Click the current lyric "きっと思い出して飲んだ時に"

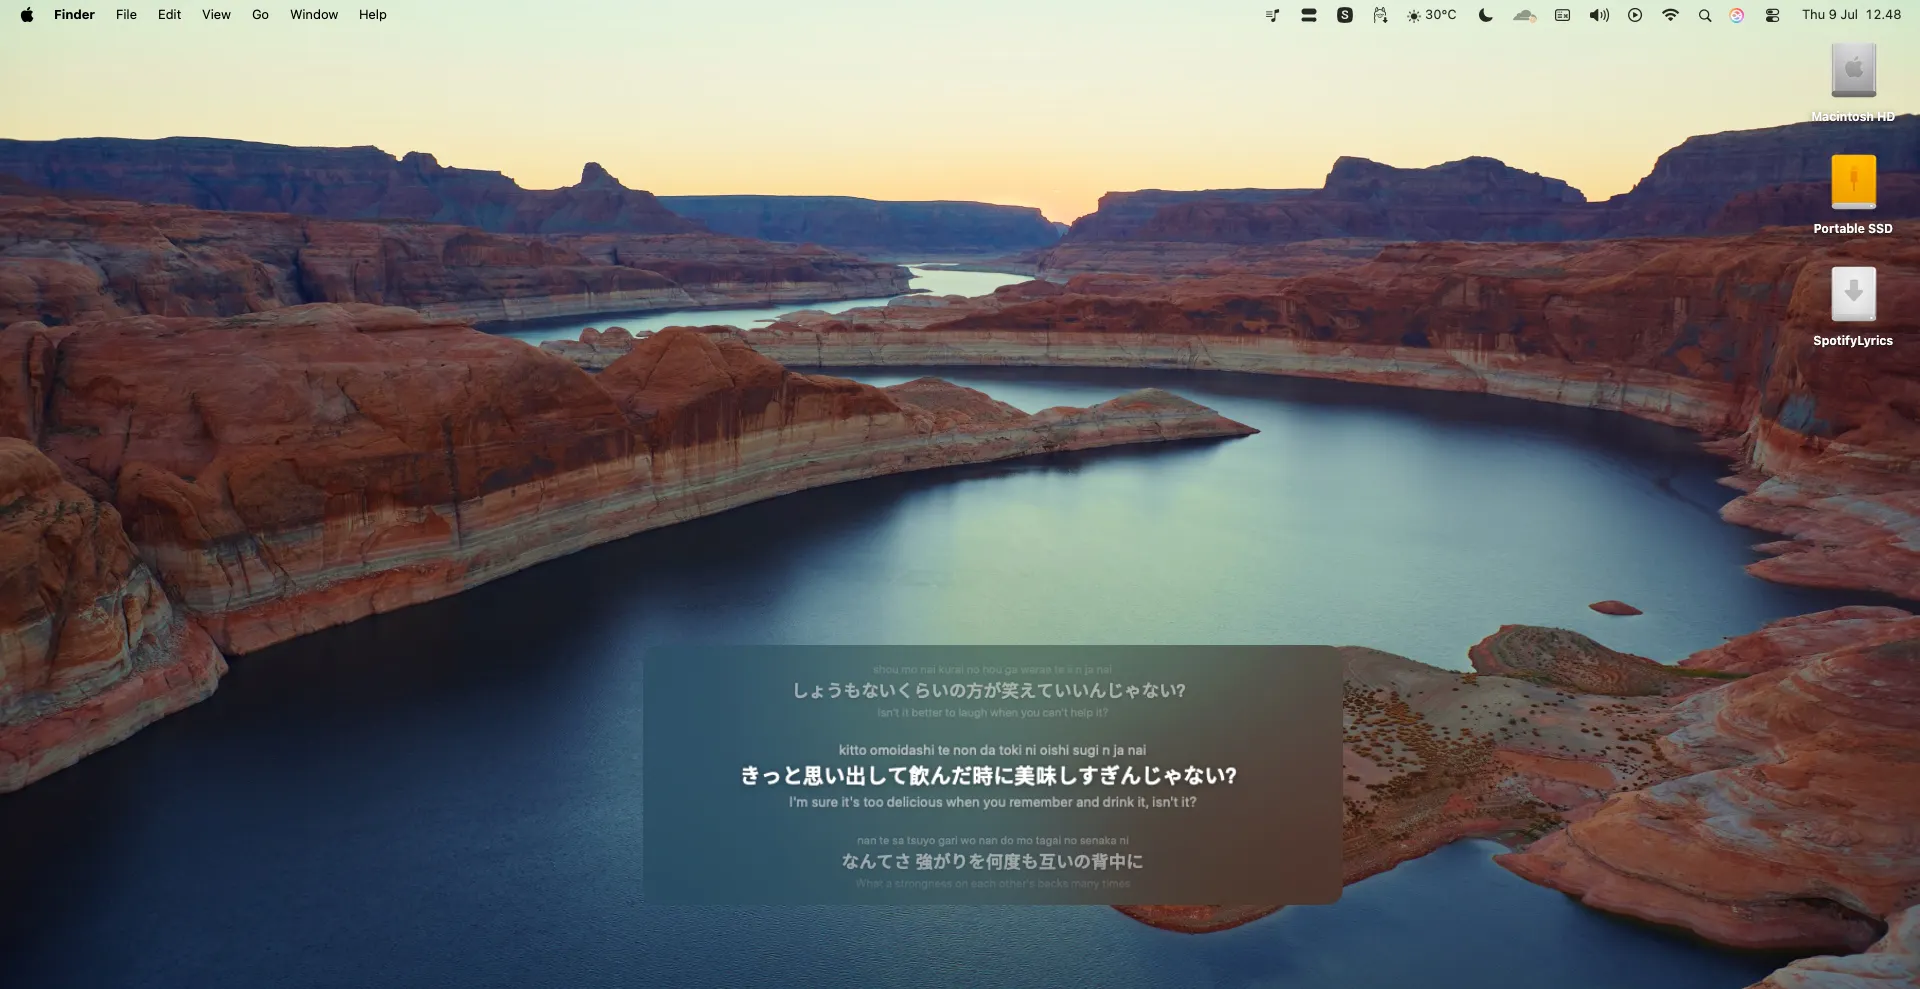989,776
